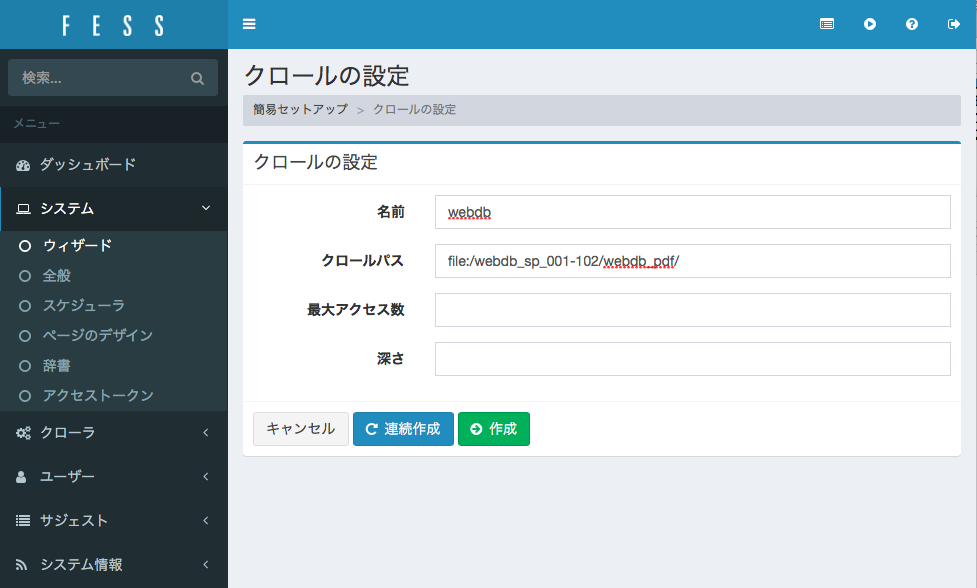This screenshot has width=977, height=588.
Task: Click the サジェスト list icon
Action: point(22,521)
